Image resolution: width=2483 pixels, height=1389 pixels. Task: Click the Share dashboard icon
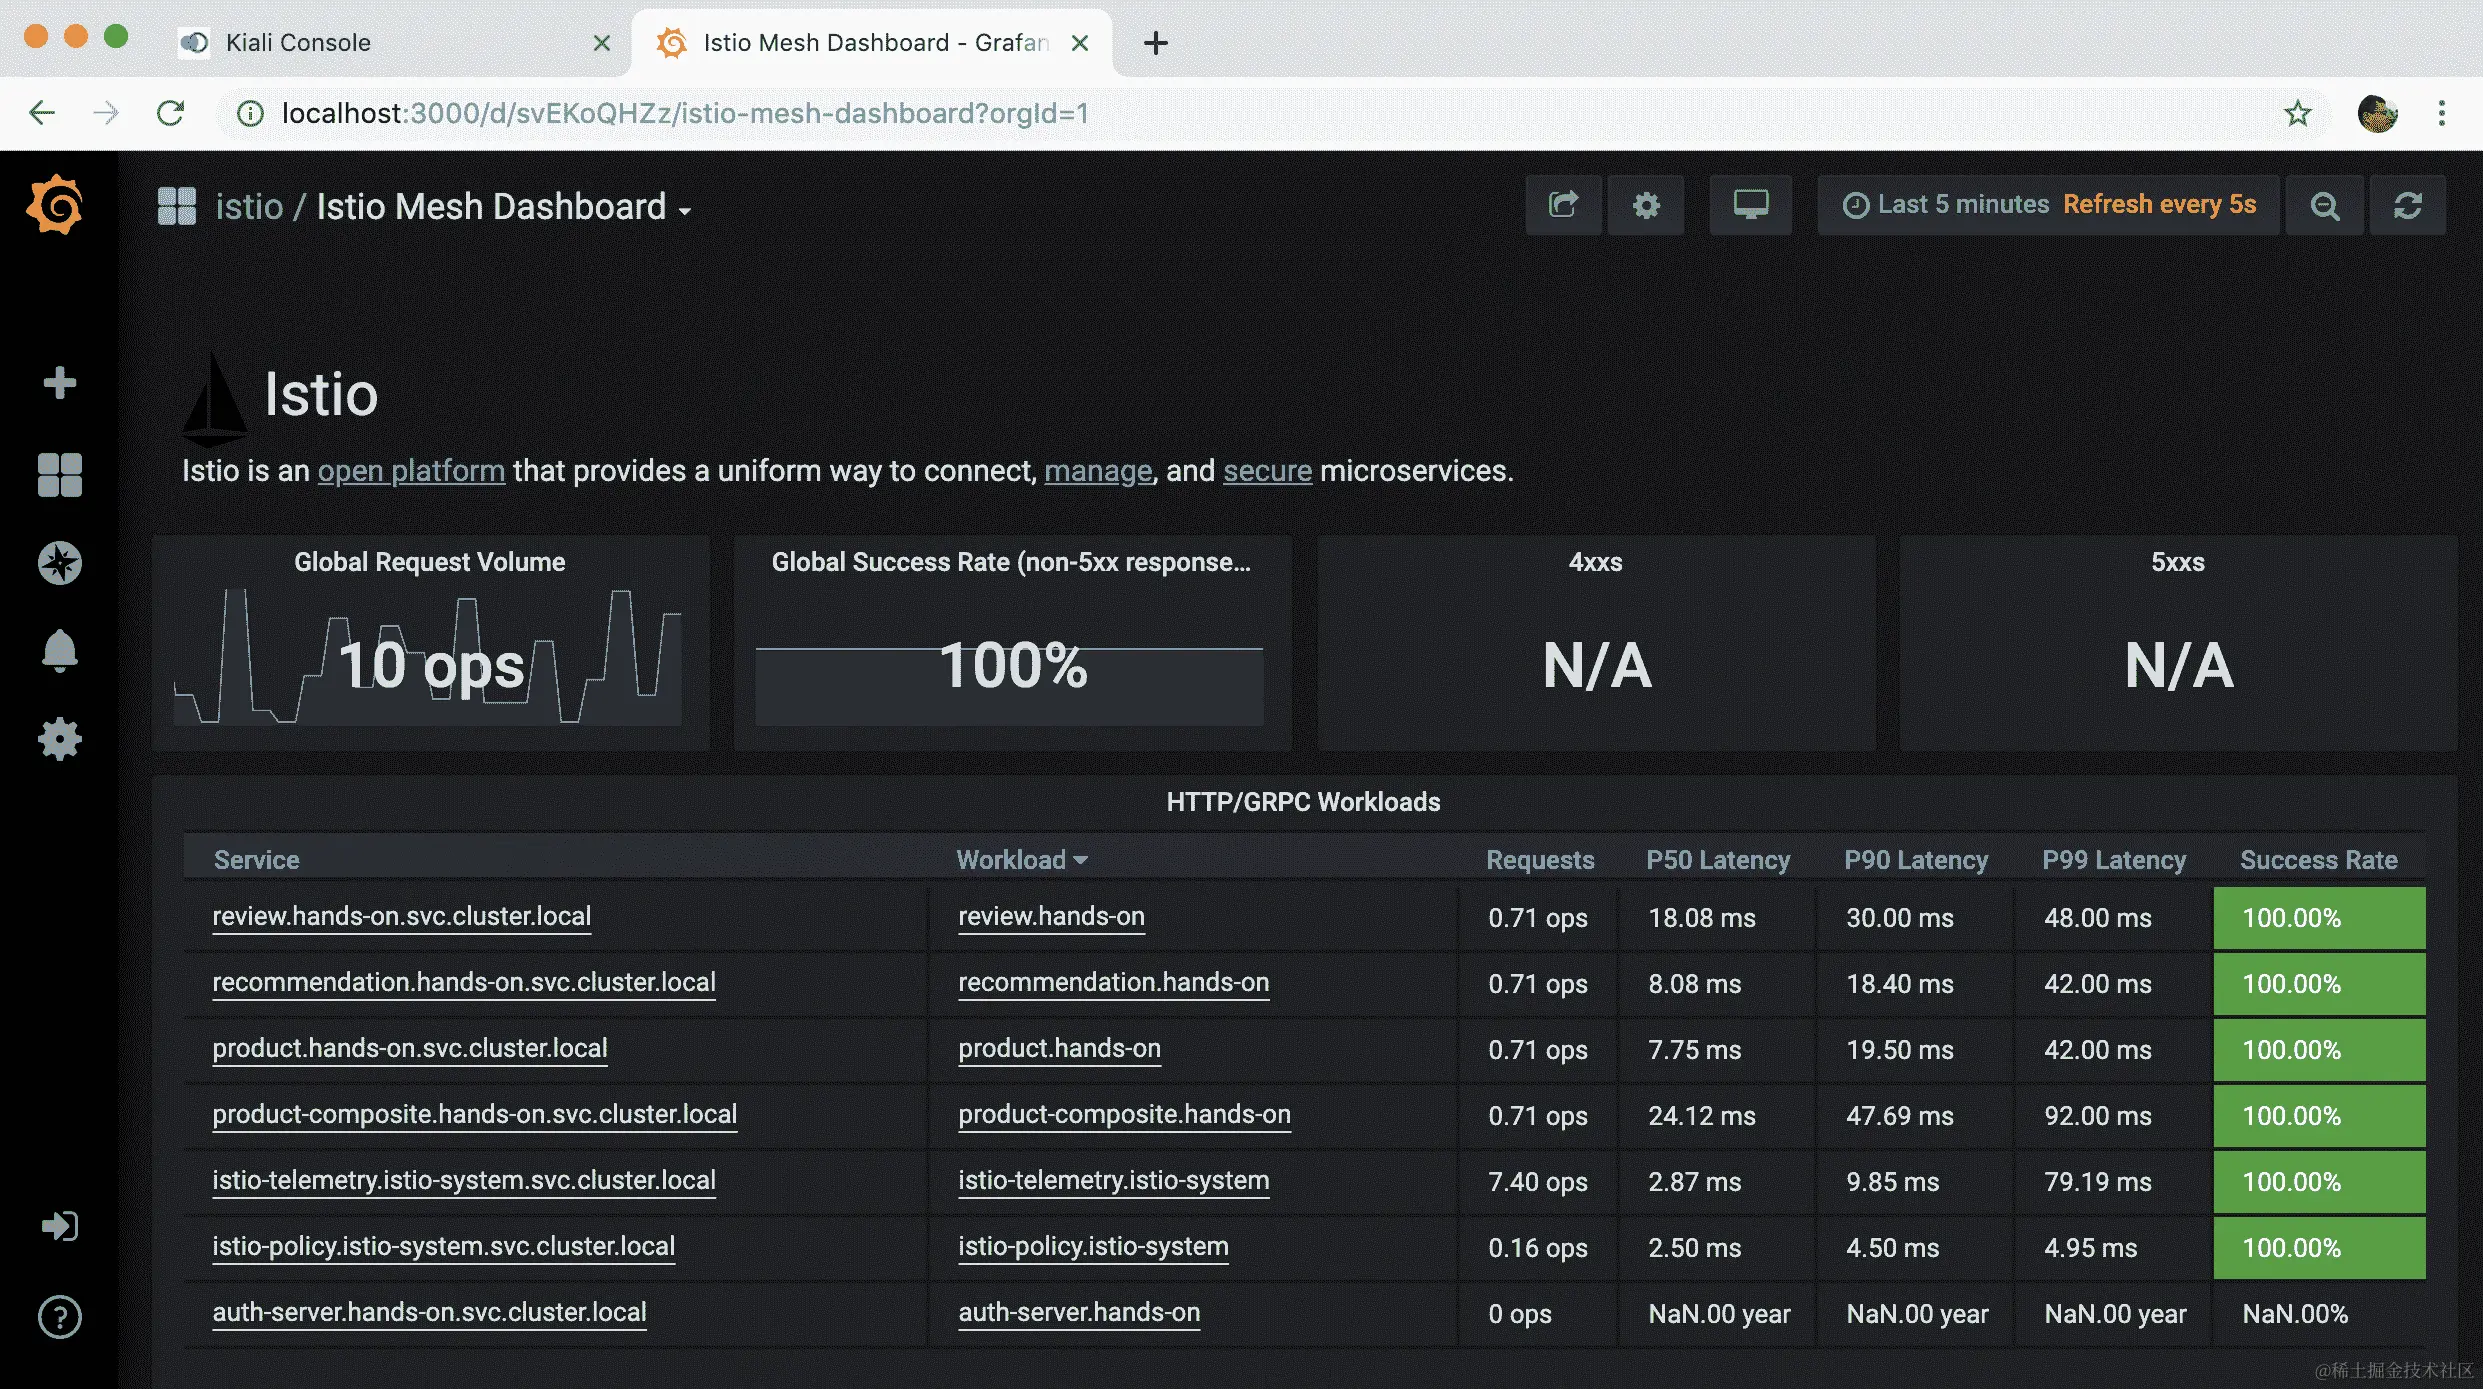[1563, 205]
